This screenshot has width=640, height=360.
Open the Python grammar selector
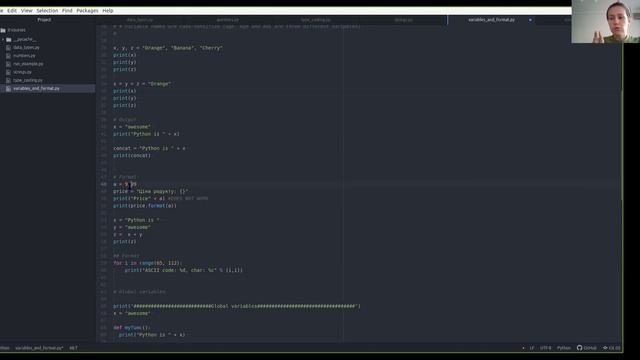(x=564, y=348)
